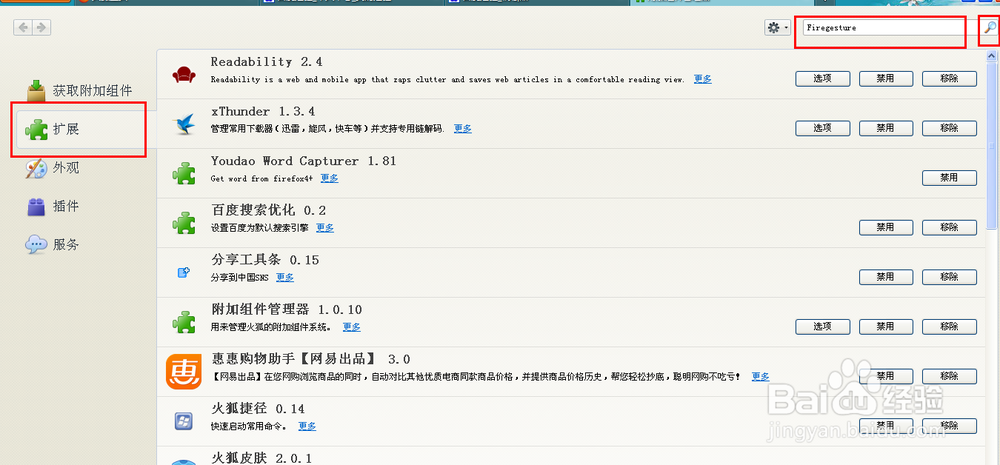The height and width of the screenshot is (465, 1000).
Task: Click the 惠惠购物助手 orange icon
Action: tap(184, 371)
